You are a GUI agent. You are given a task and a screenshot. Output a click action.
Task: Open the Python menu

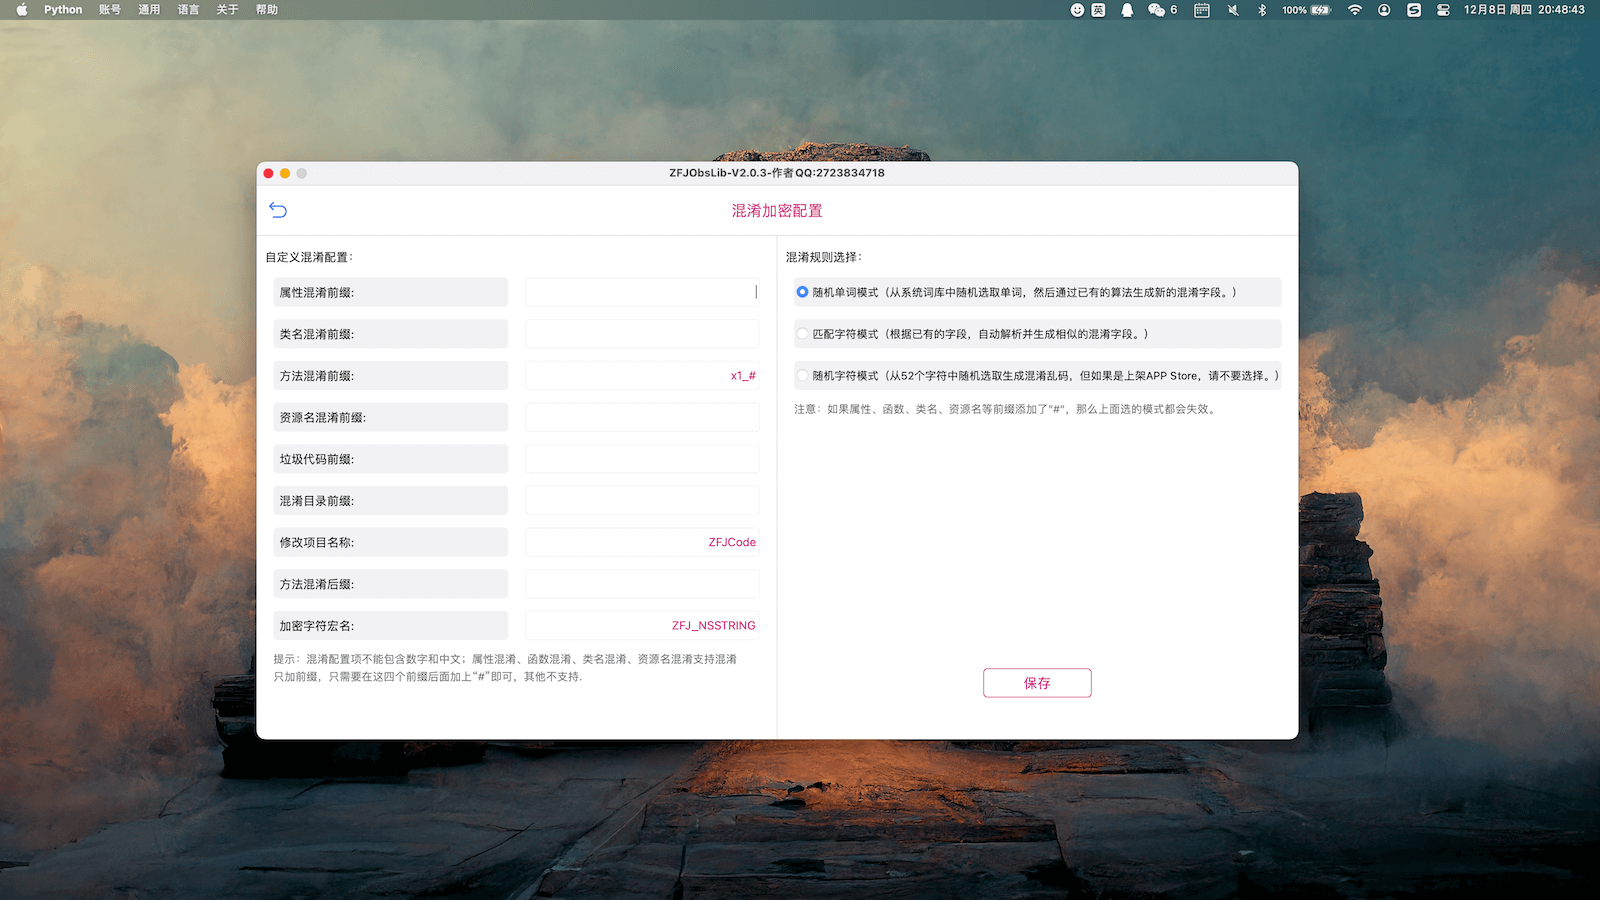63,10
